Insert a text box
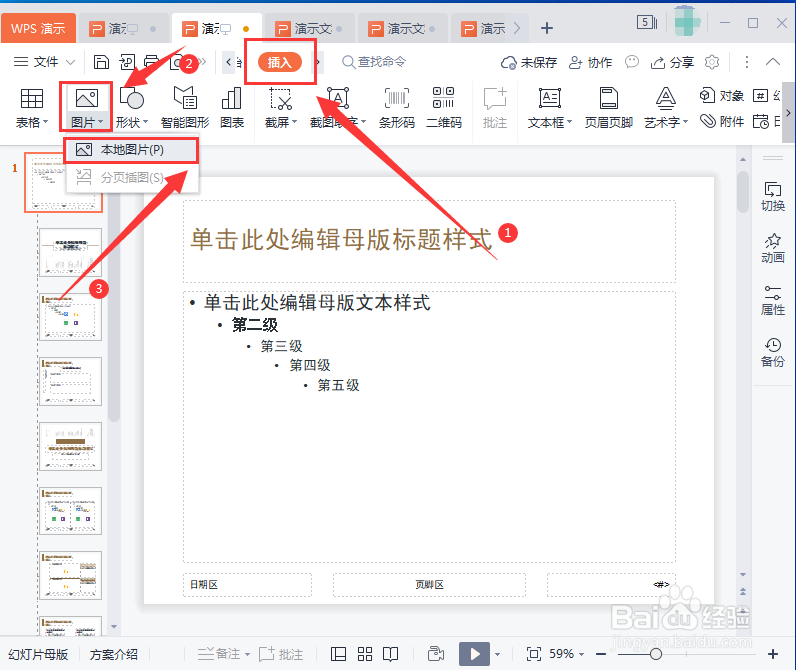 pyautogui.click(x=550, y=108)
